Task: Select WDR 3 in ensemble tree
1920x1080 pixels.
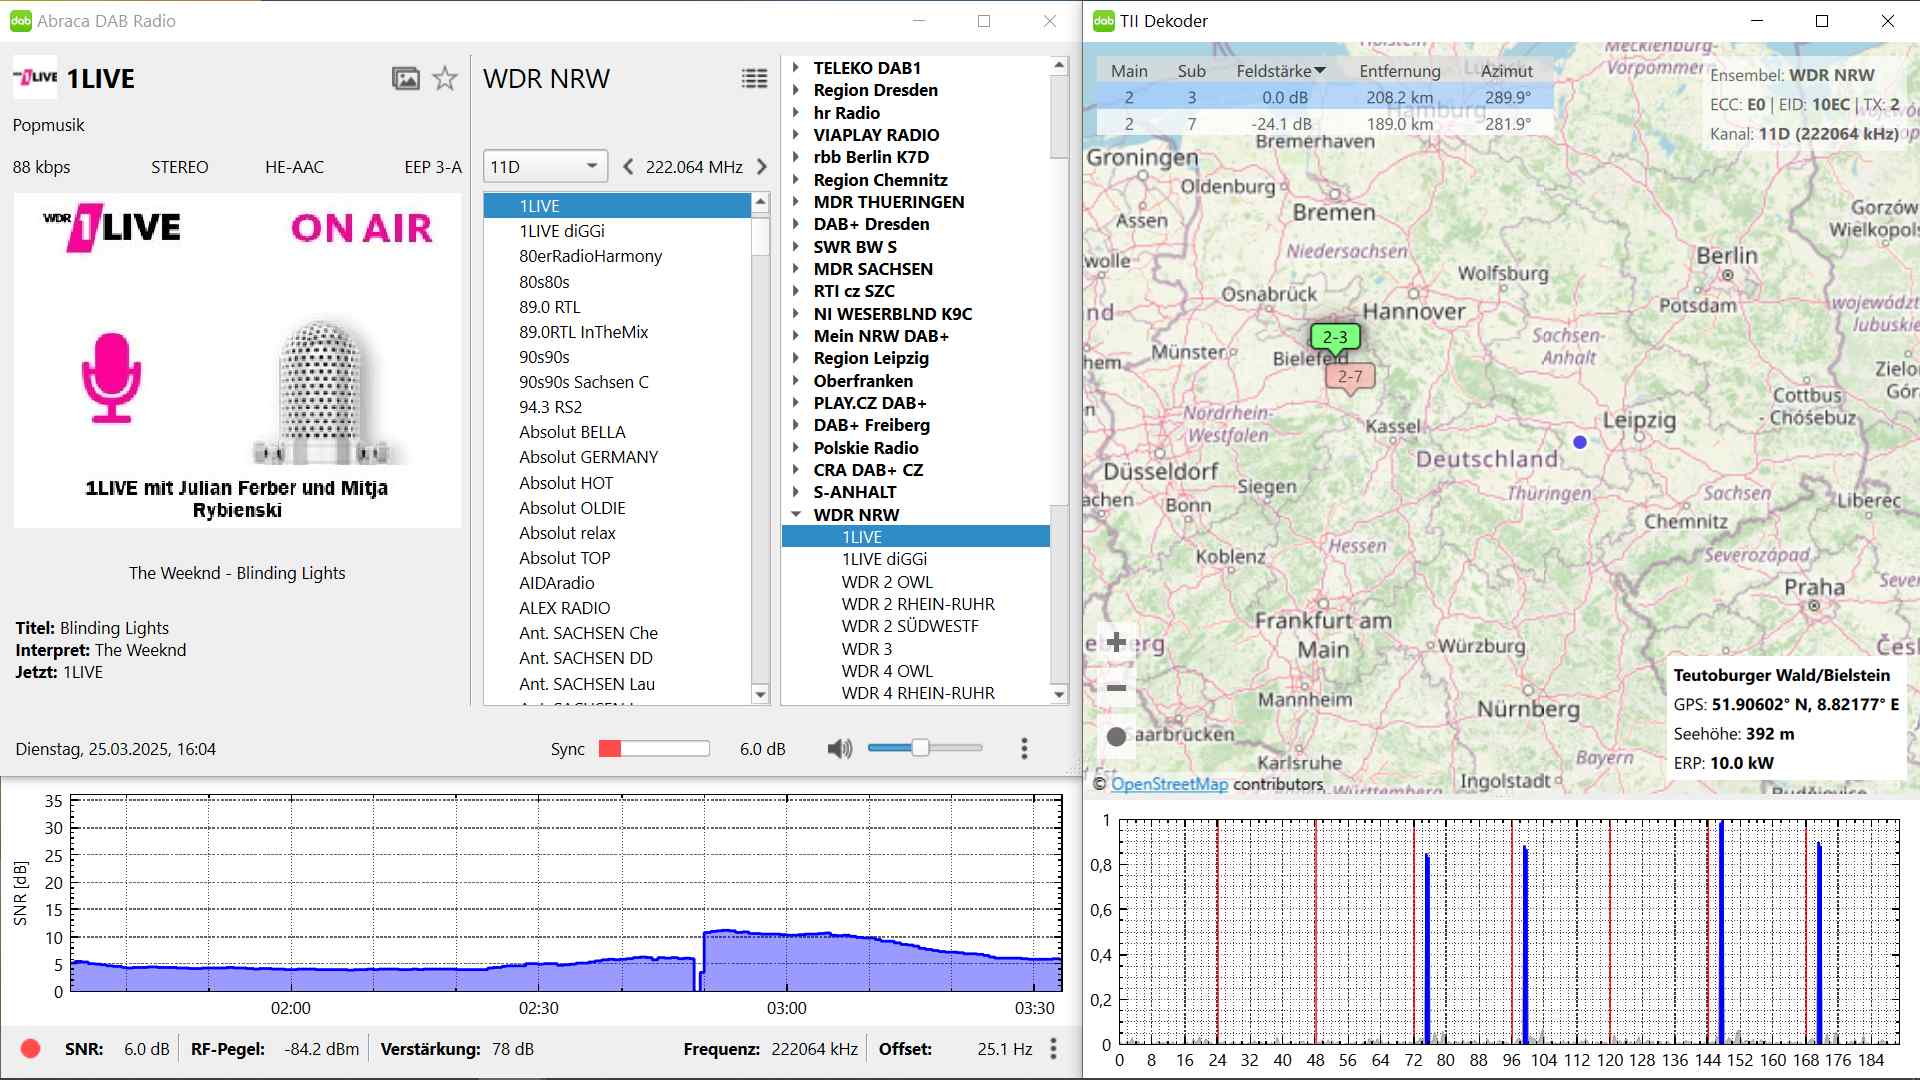Action: click(867, 649)
